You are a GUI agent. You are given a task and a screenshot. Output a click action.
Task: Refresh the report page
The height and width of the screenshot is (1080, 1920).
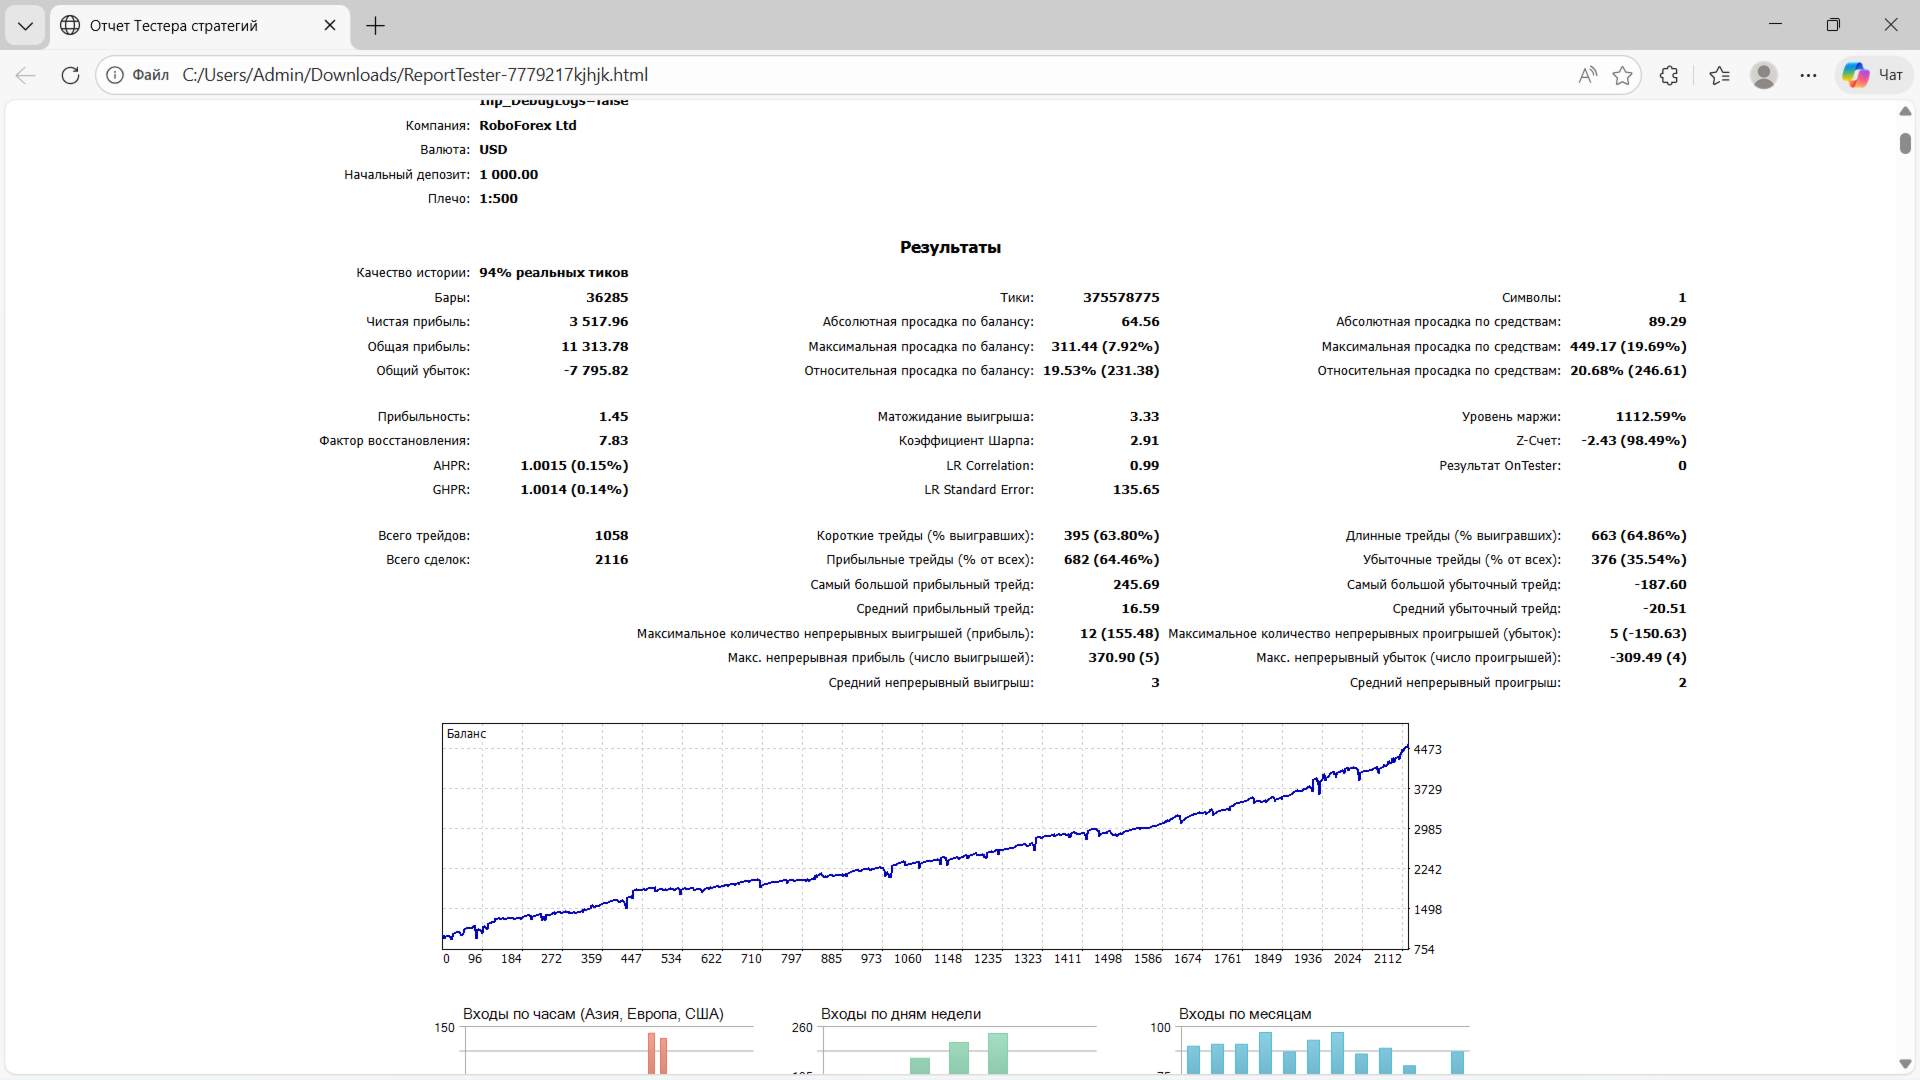70,75
